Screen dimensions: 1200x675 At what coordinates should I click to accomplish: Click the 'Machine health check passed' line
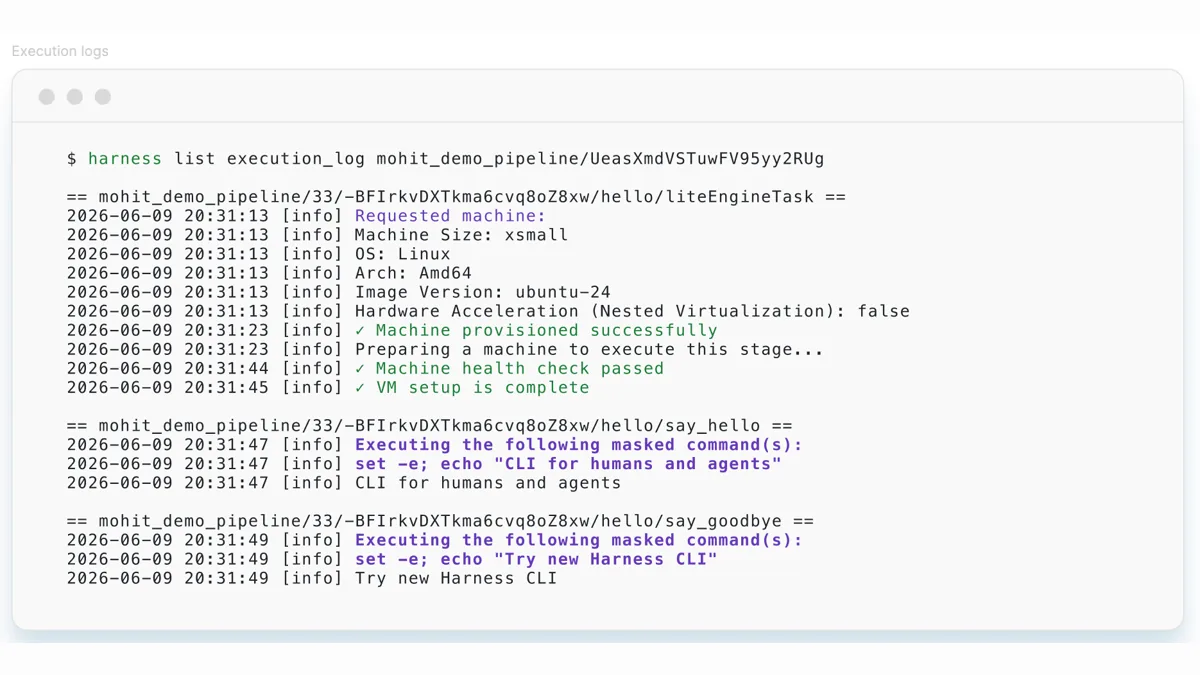(x=366, y=368)
